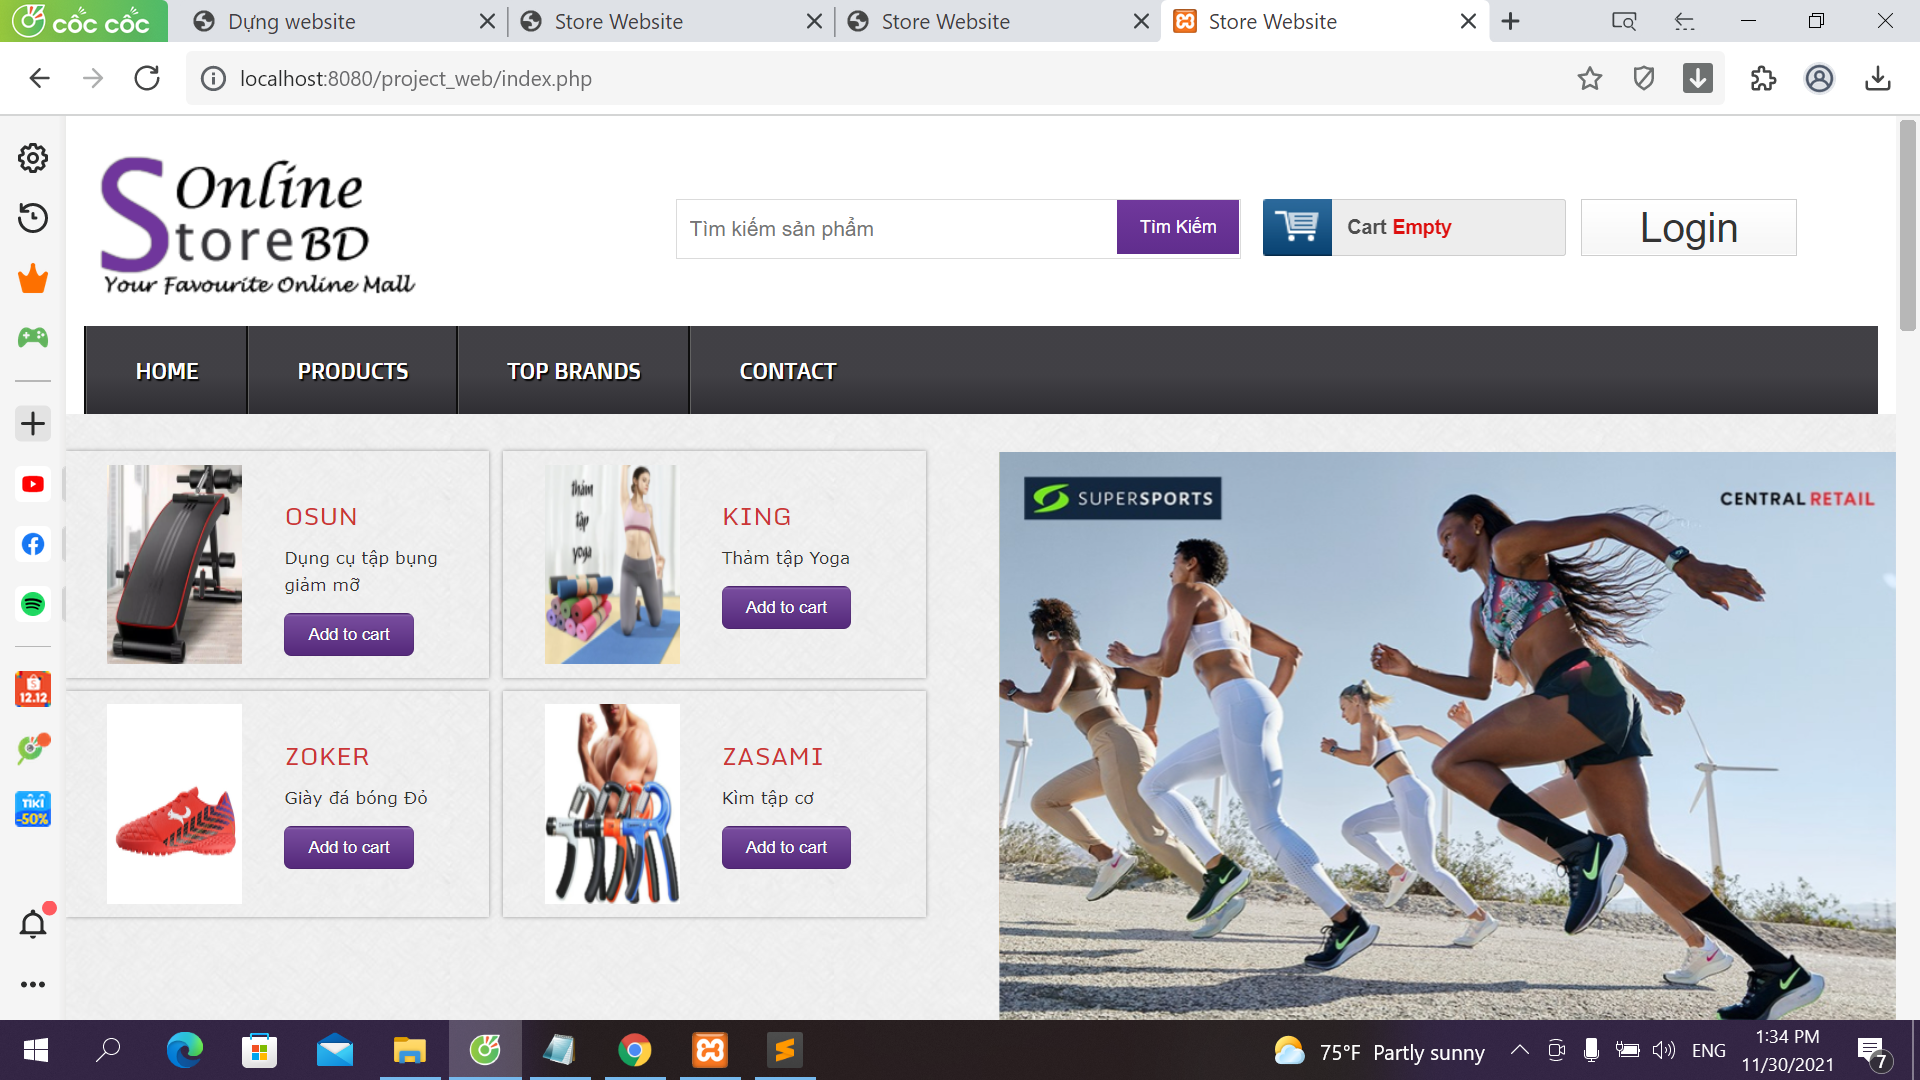Open the game controller sidebar icon

(33, 338)
